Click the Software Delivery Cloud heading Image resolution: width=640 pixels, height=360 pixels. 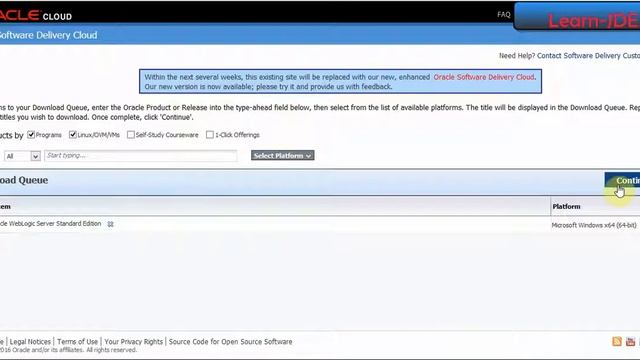(x=49, y=35)
